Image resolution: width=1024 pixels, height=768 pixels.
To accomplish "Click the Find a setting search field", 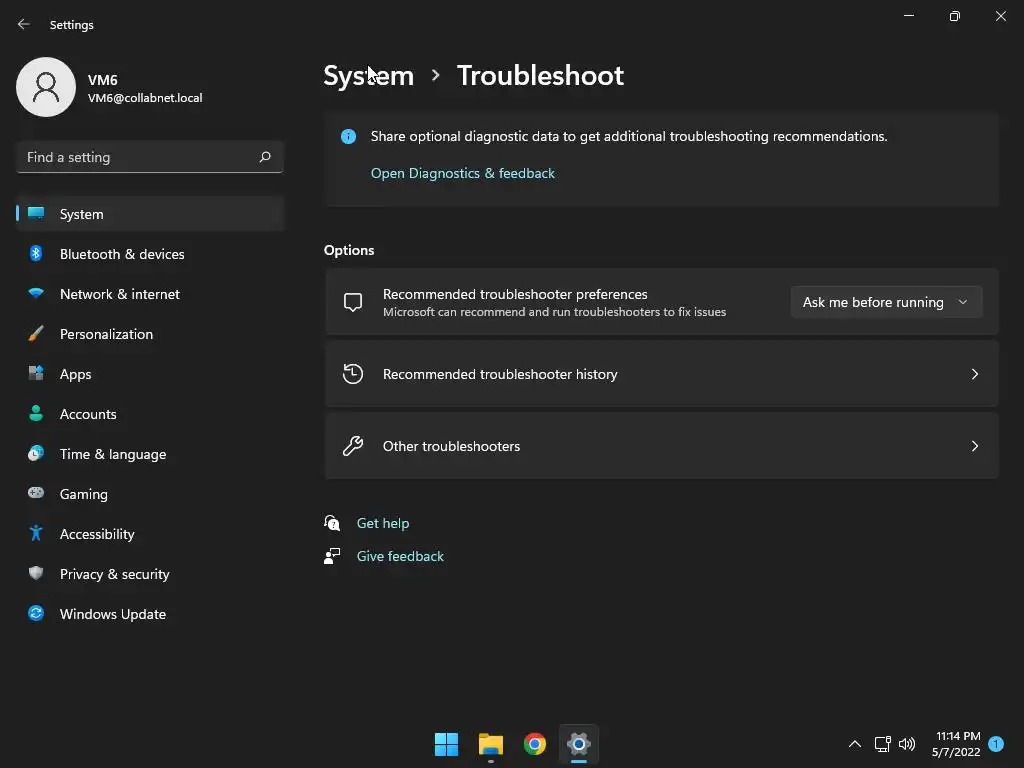I will 150,157.
